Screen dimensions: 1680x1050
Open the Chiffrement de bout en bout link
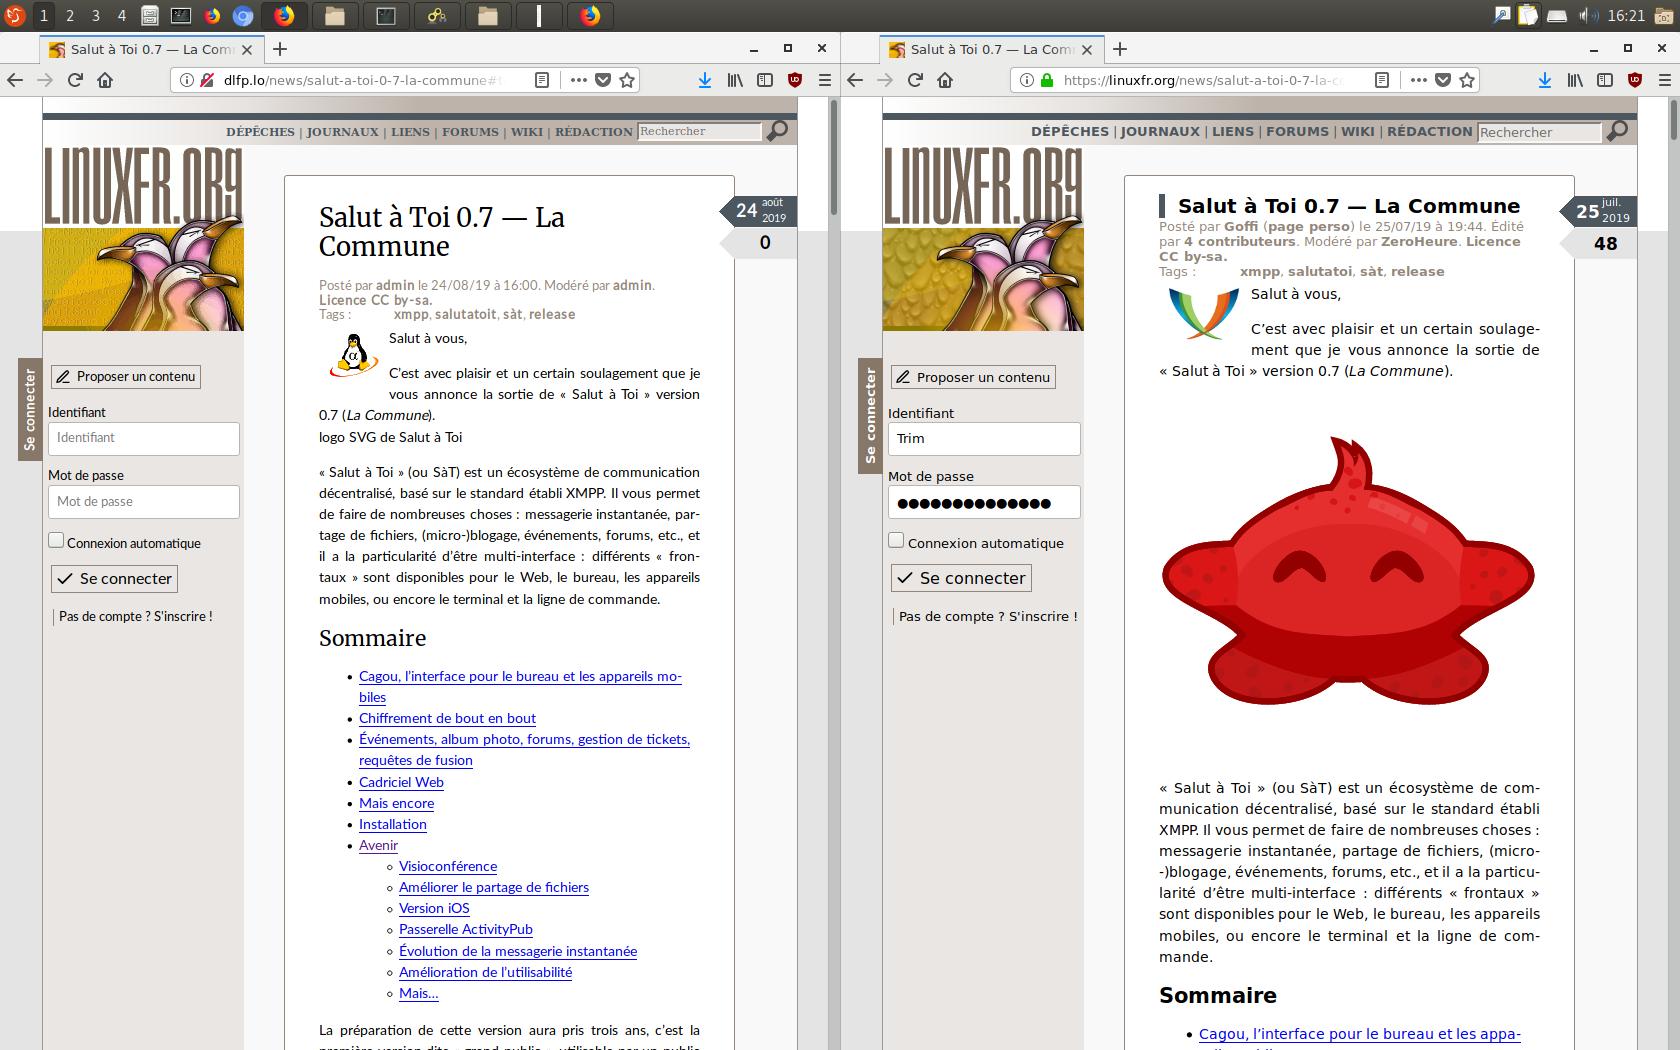(x=447, y=718)
